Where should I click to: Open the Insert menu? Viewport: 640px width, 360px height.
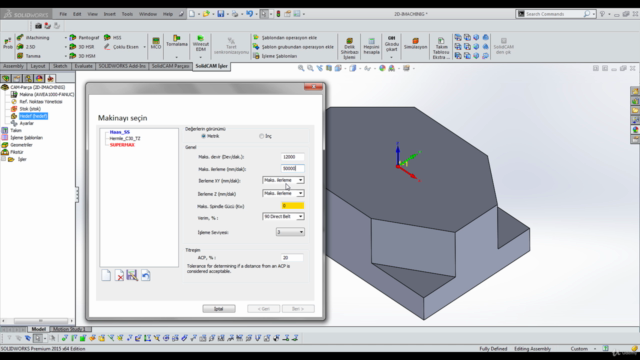point(109,14)
